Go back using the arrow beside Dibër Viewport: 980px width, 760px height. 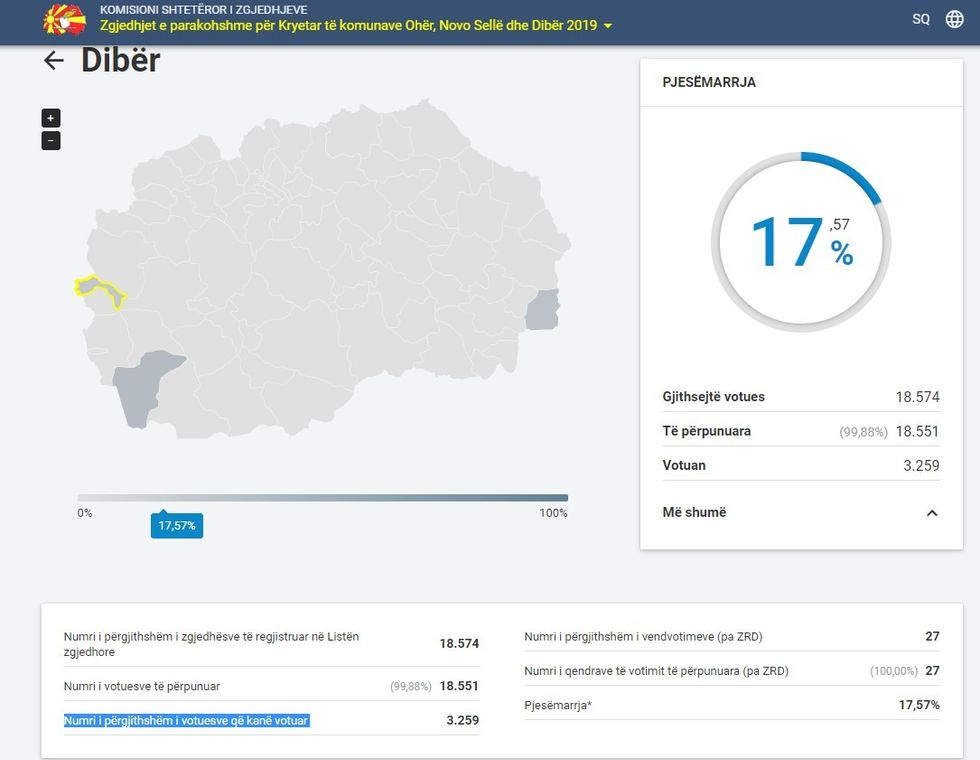[x=51, y=60]
